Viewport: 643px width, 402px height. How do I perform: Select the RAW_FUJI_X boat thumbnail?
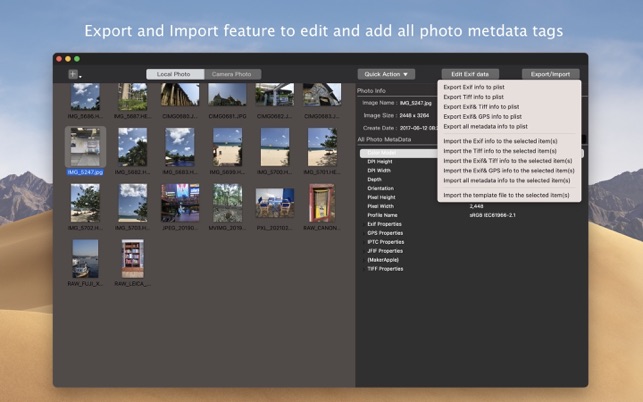click(x=85, y=259)
